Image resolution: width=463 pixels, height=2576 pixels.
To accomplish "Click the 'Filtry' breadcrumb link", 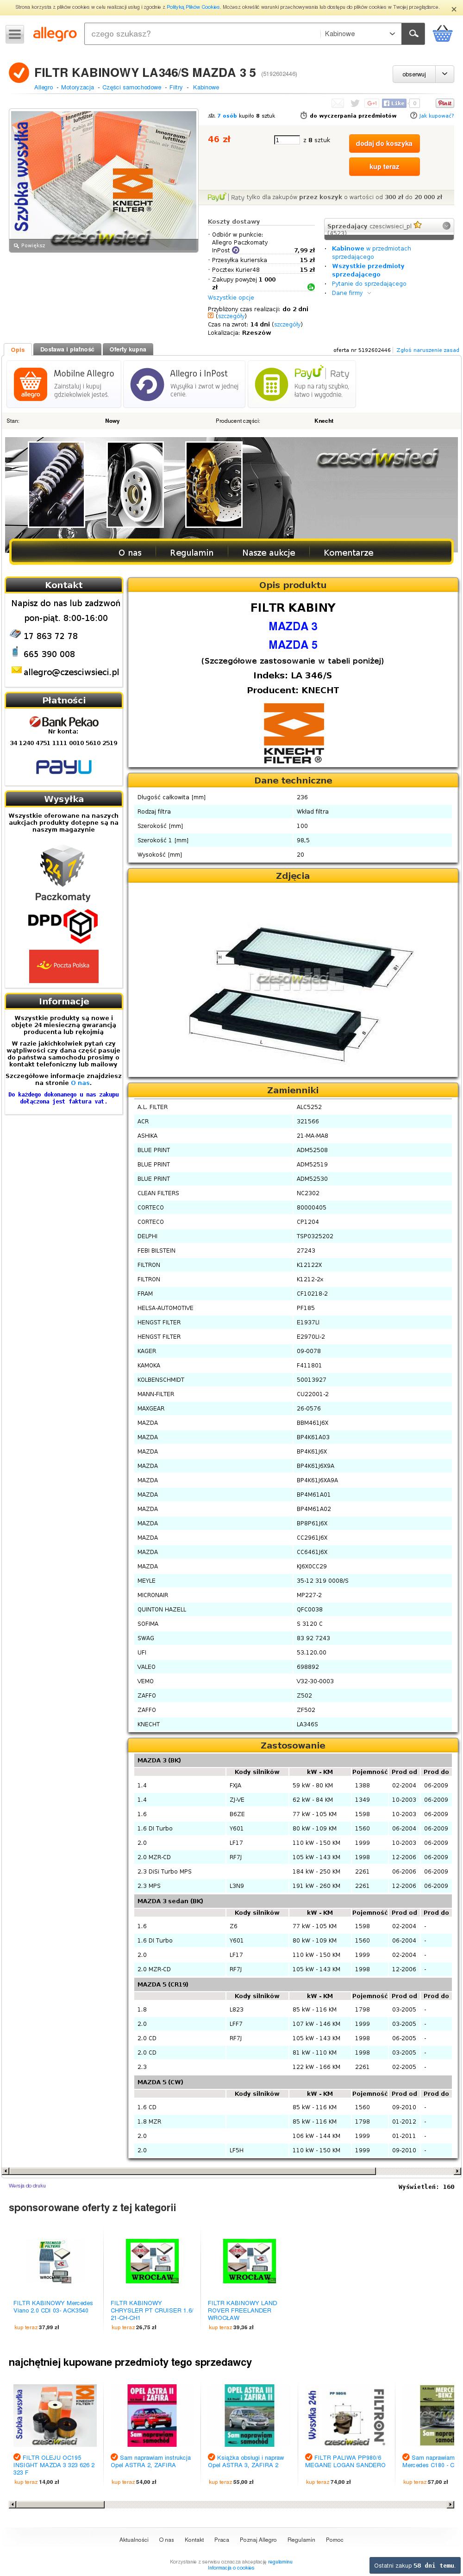I will pyautogui.click(x=176, y=87).
